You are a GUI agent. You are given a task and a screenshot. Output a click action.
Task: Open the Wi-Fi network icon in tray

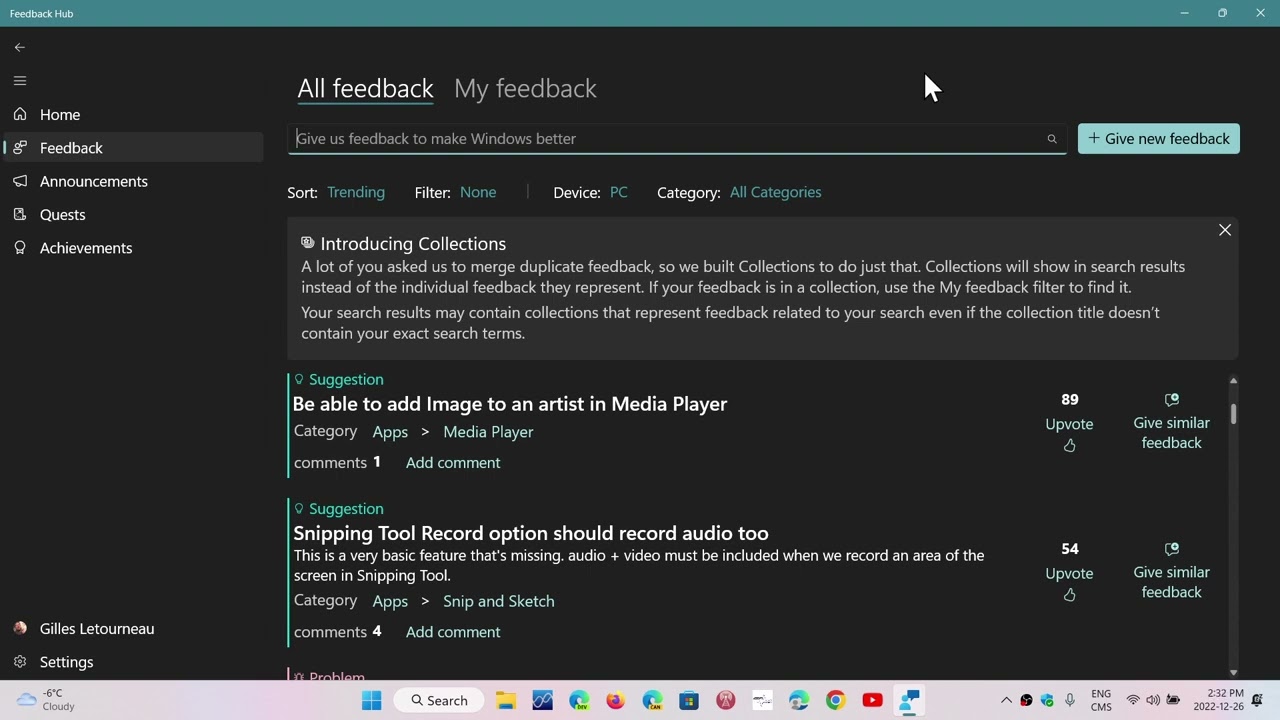1133,700
